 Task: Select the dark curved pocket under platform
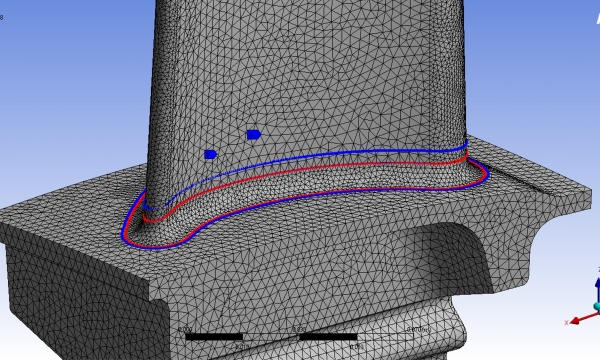(x=452, y=249)
